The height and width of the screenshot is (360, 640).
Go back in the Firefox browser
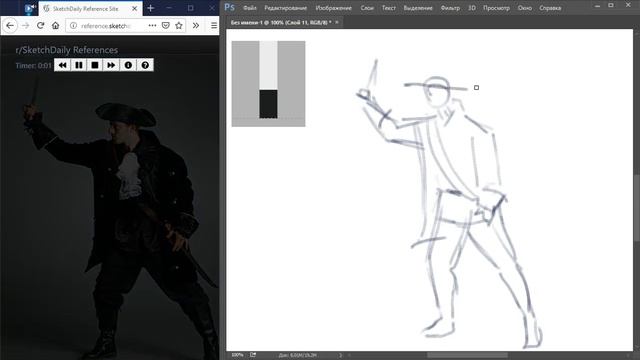tap(10, 26)
